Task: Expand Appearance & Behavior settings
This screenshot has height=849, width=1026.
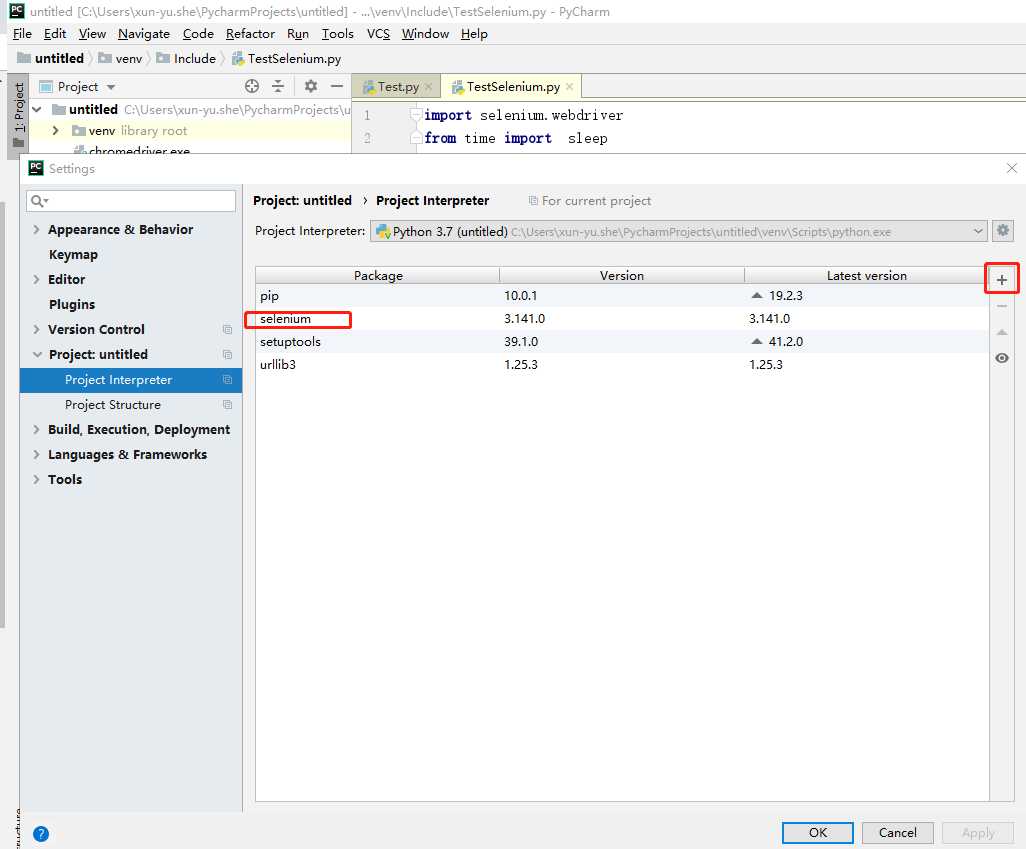Action: click(x=37, y=229)
